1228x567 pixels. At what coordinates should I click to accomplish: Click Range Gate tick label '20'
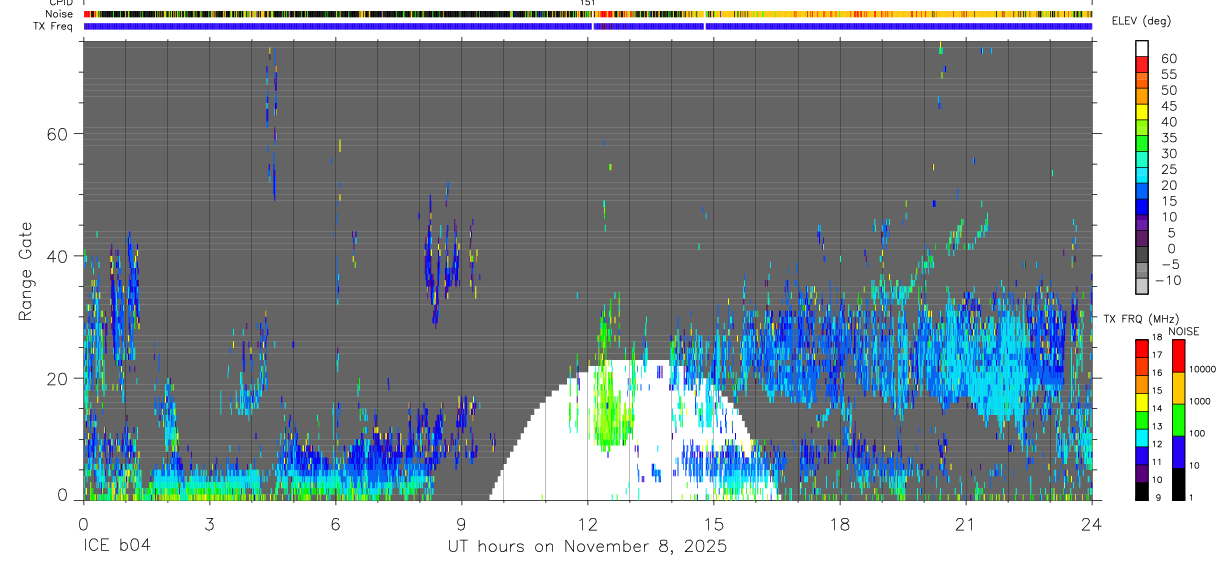coord(59,378)
